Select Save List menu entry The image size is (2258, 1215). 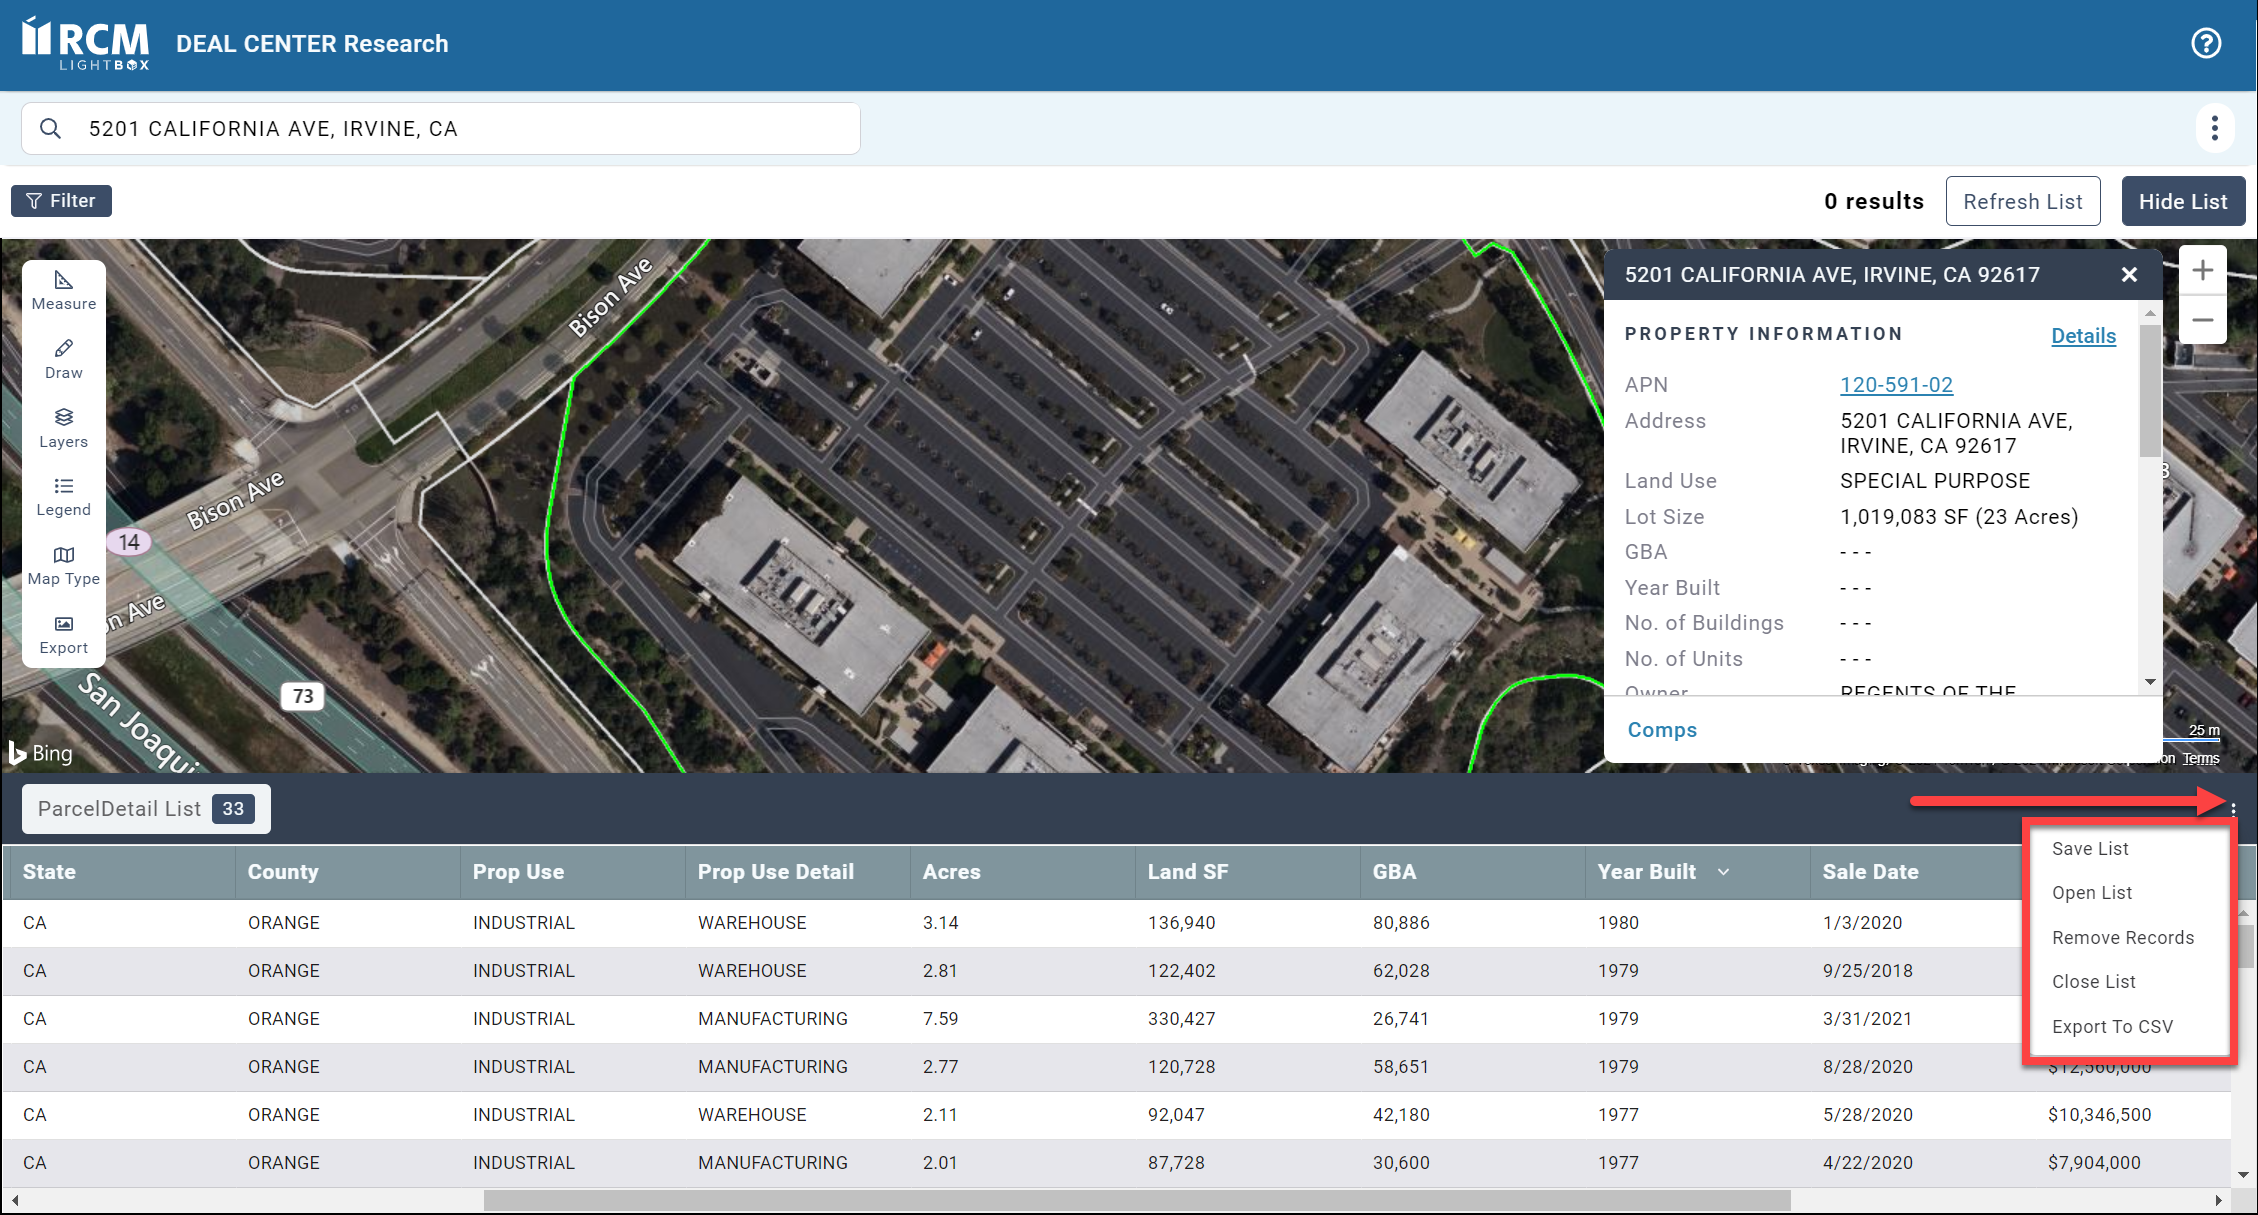click(2090, 848)
